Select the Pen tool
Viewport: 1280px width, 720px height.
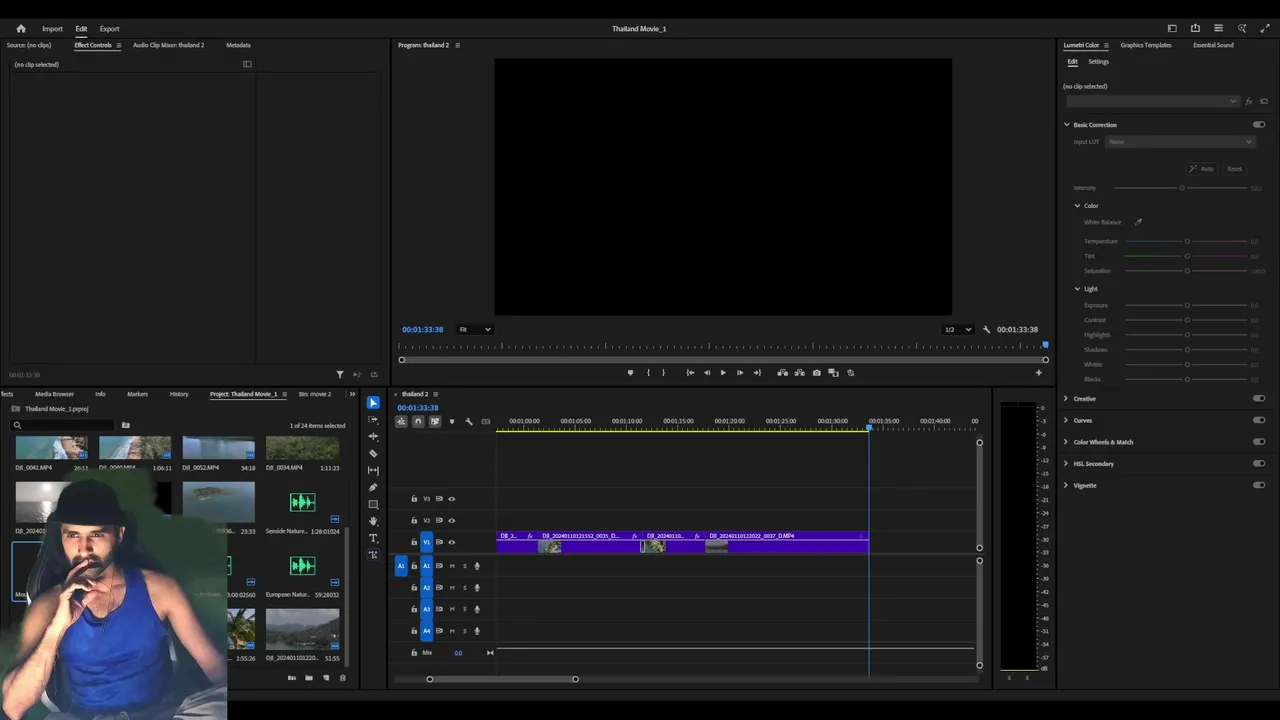373,487
